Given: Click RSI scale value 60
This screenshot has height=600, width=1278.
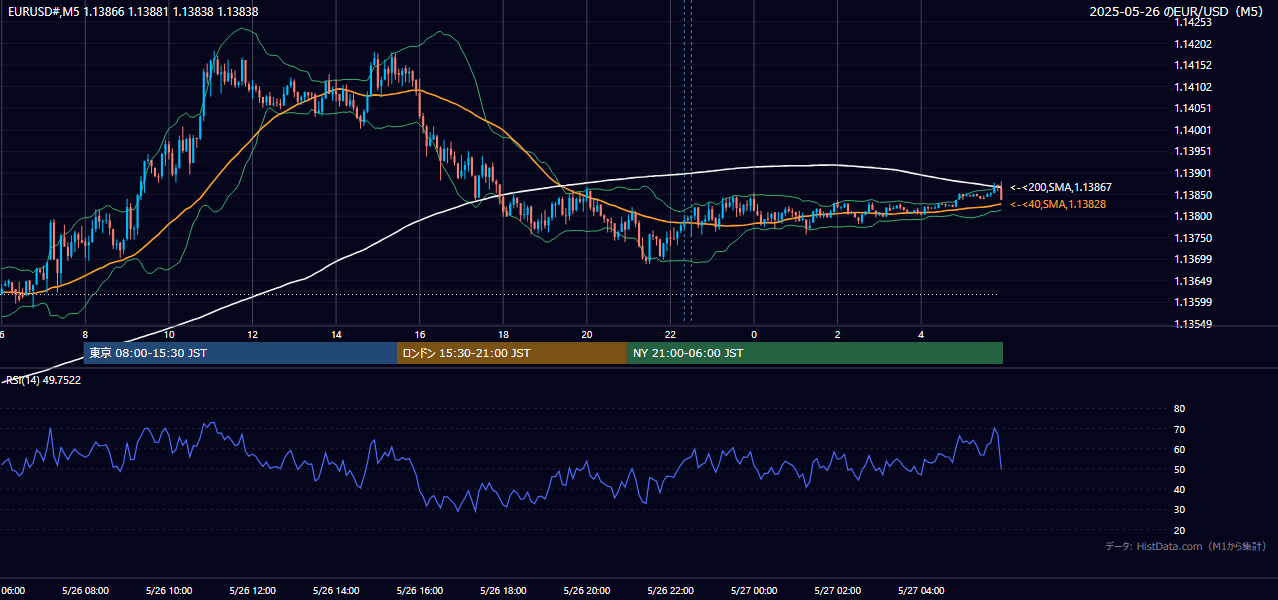Looking at the screenshot, I should [x=1179, y=449].
